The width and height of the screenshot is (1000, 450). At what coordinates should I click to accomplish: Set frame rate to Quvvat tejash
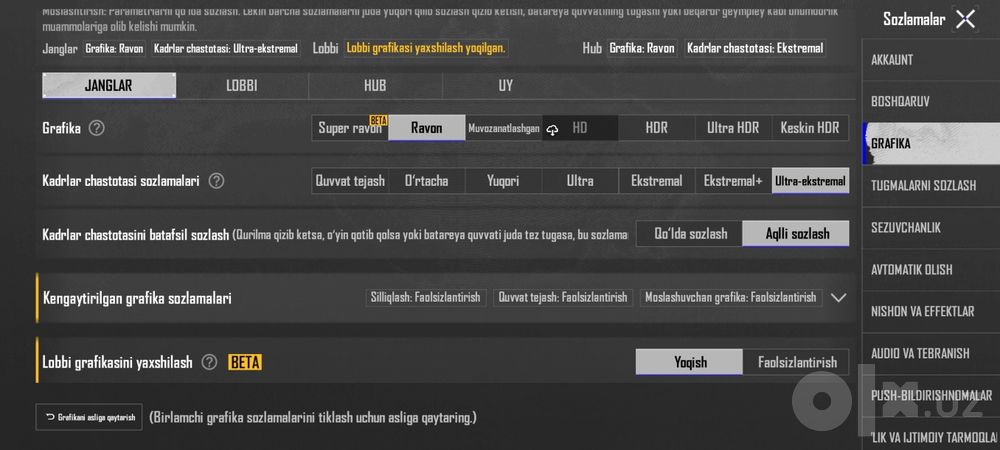350,181
